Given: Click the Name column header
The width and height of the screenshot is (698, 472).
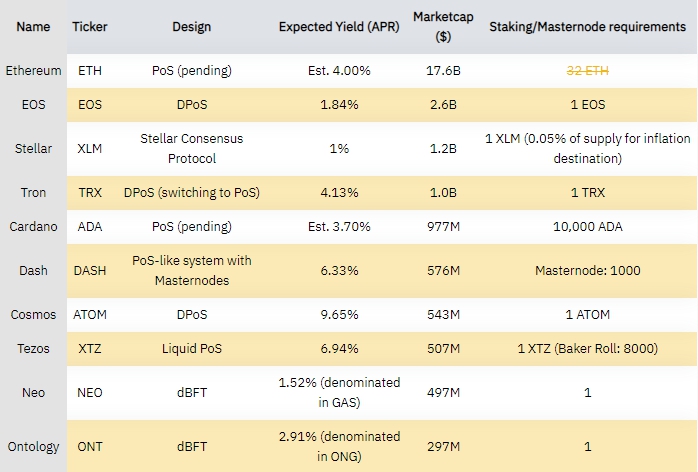Looking at the screenshot, I should (x=32, y=26).
